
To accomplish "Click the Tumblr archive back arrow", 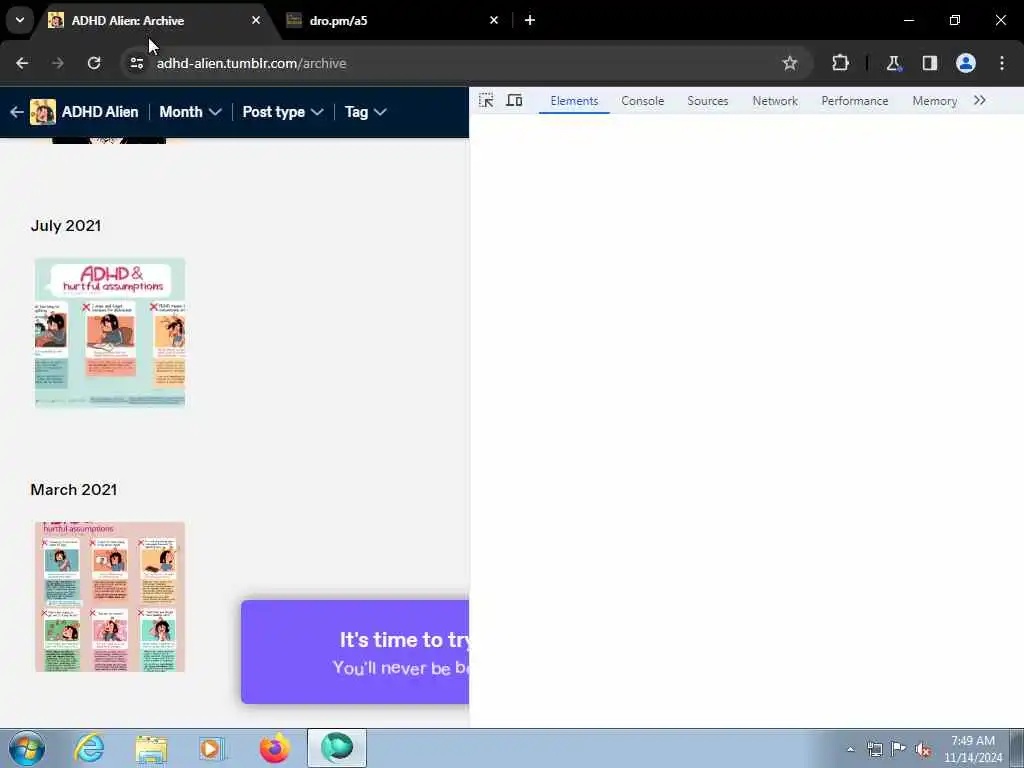I will pos(17,112).
